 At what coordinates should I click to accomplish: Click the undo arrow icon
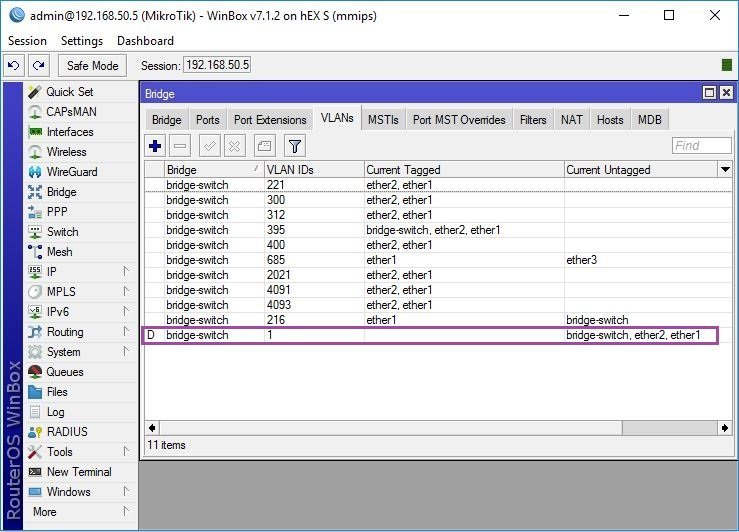pyautogui.click(x=14, y=65)
